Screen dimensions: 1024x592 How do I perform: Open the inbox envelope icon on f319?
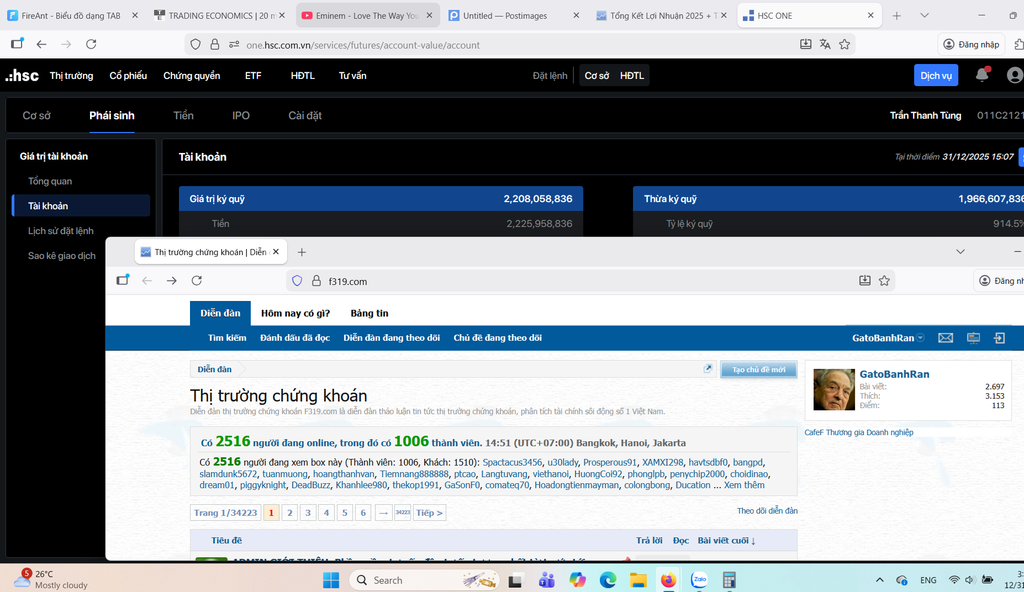tap(945, 338)
